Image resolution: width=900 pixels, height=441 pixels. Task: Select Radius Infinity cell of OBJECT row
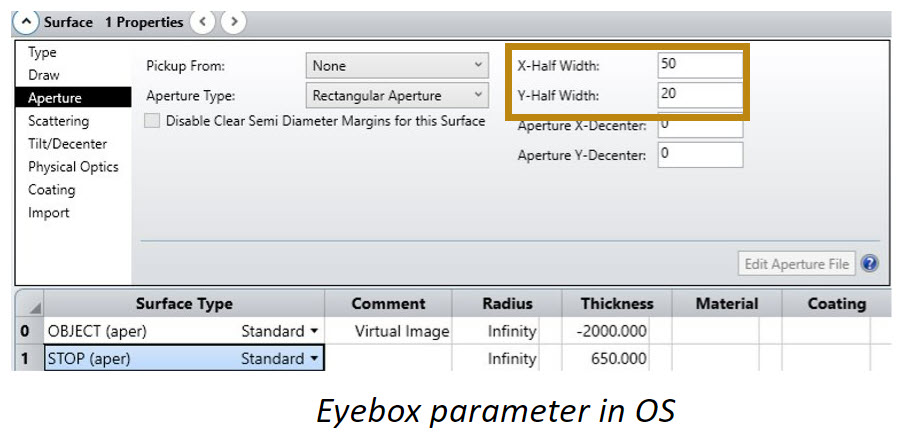[496, 331]
